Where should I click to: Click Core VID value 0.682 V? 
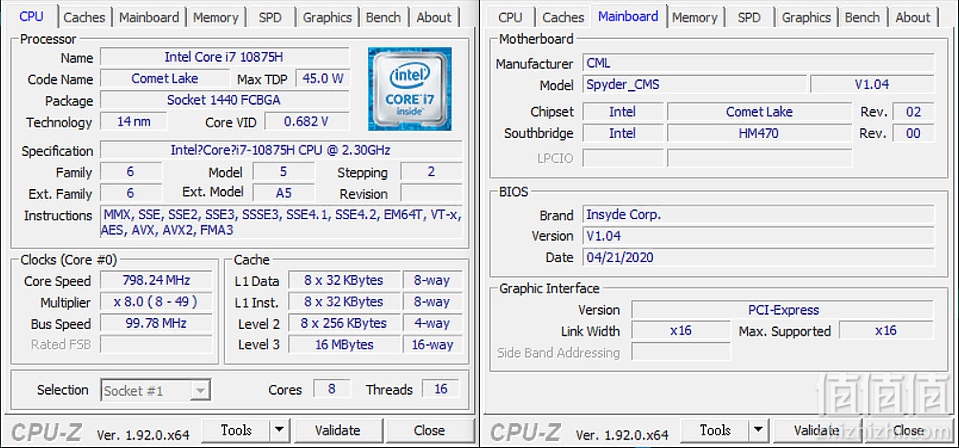coord(306,121)
